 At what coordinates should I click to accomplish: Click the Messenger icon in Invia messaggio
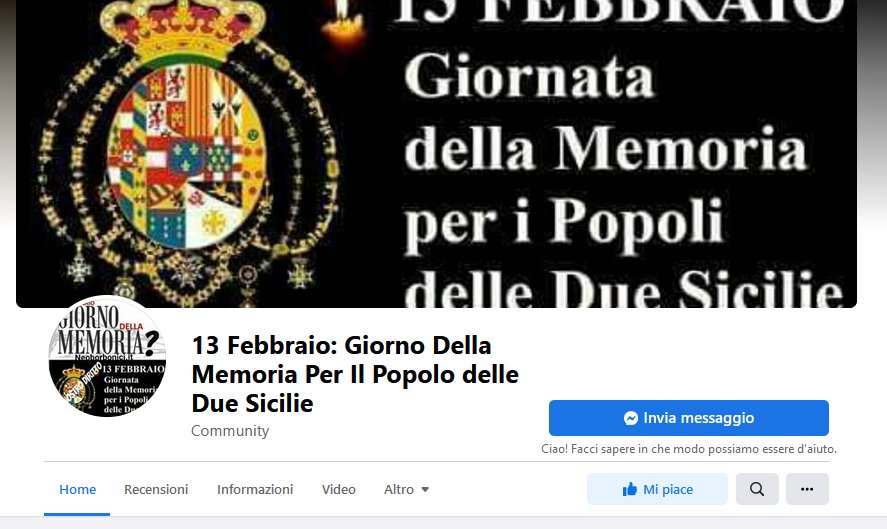click(631, 418)
